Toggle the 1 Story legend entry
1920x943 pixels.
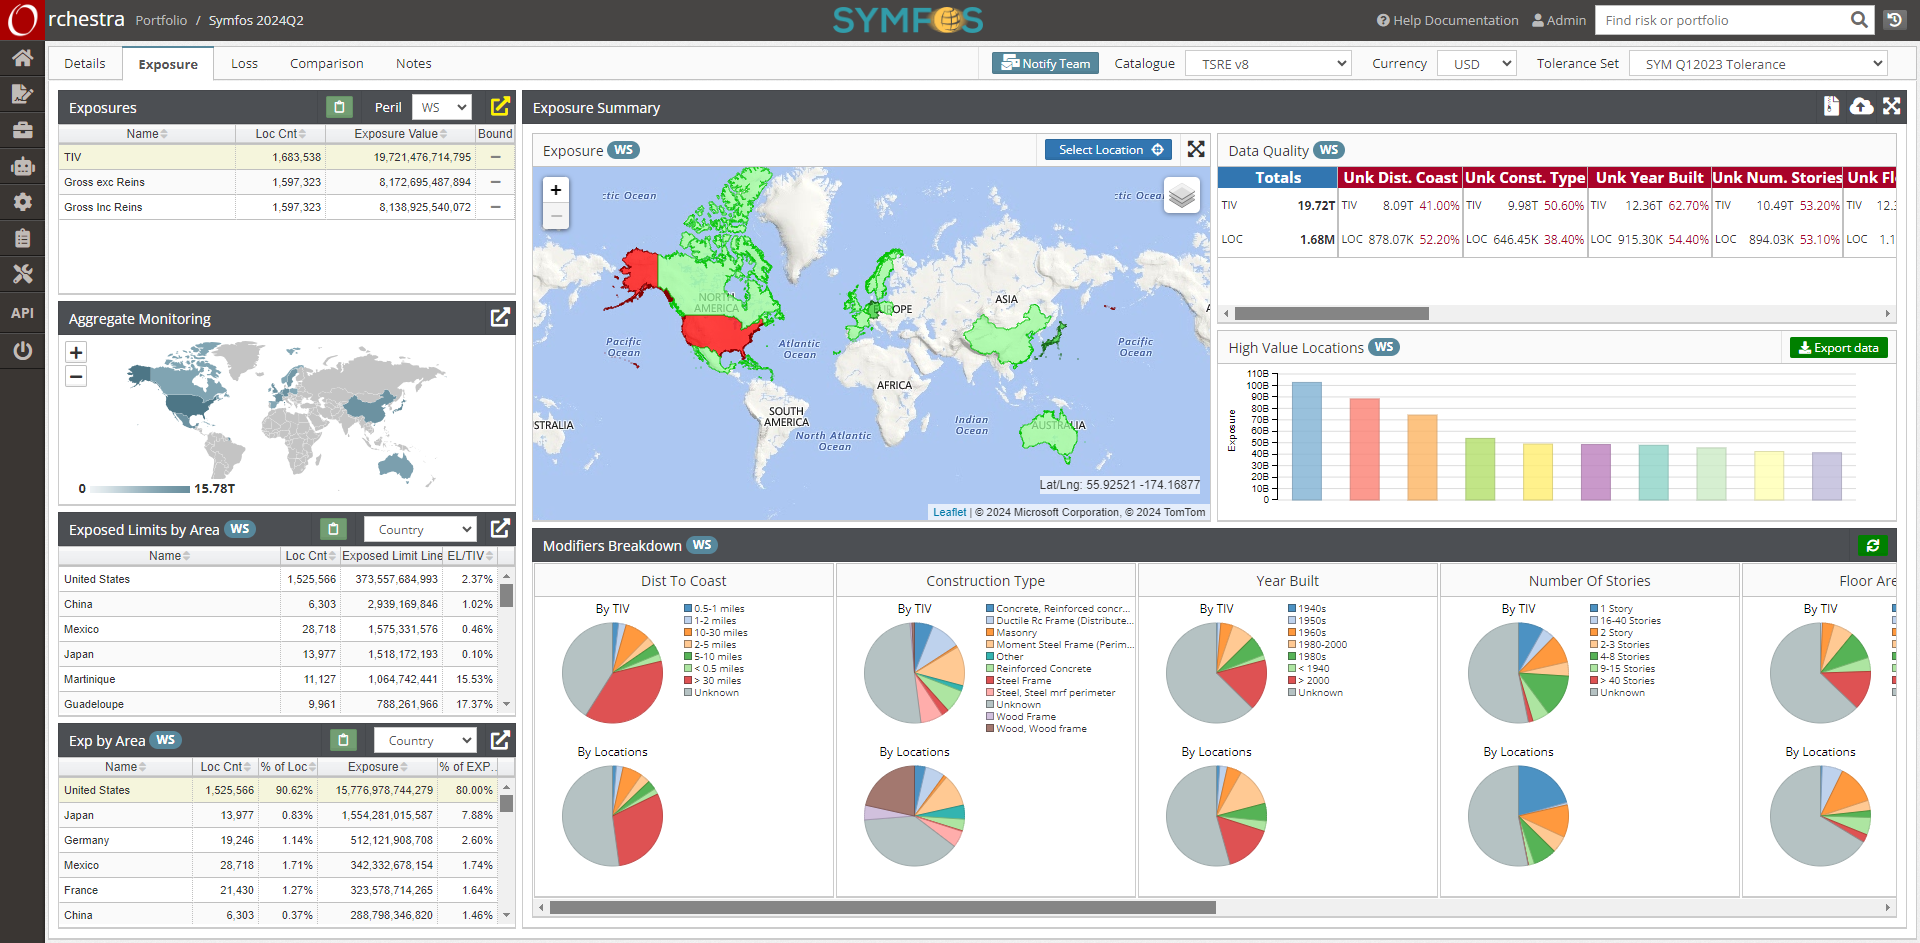tap(1615, 609)
